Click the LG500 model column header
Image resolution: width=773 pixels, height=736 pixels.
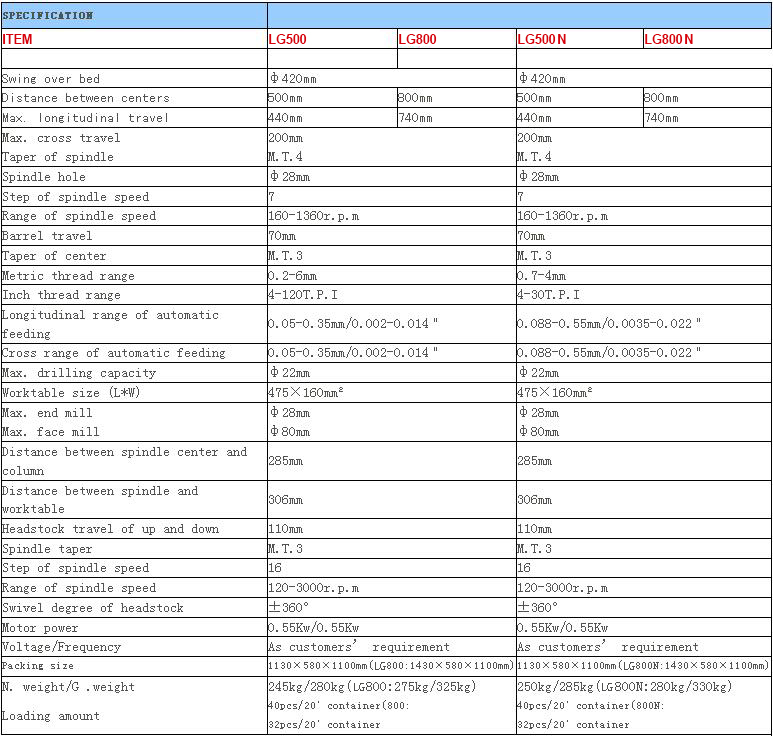coord(288,39)
